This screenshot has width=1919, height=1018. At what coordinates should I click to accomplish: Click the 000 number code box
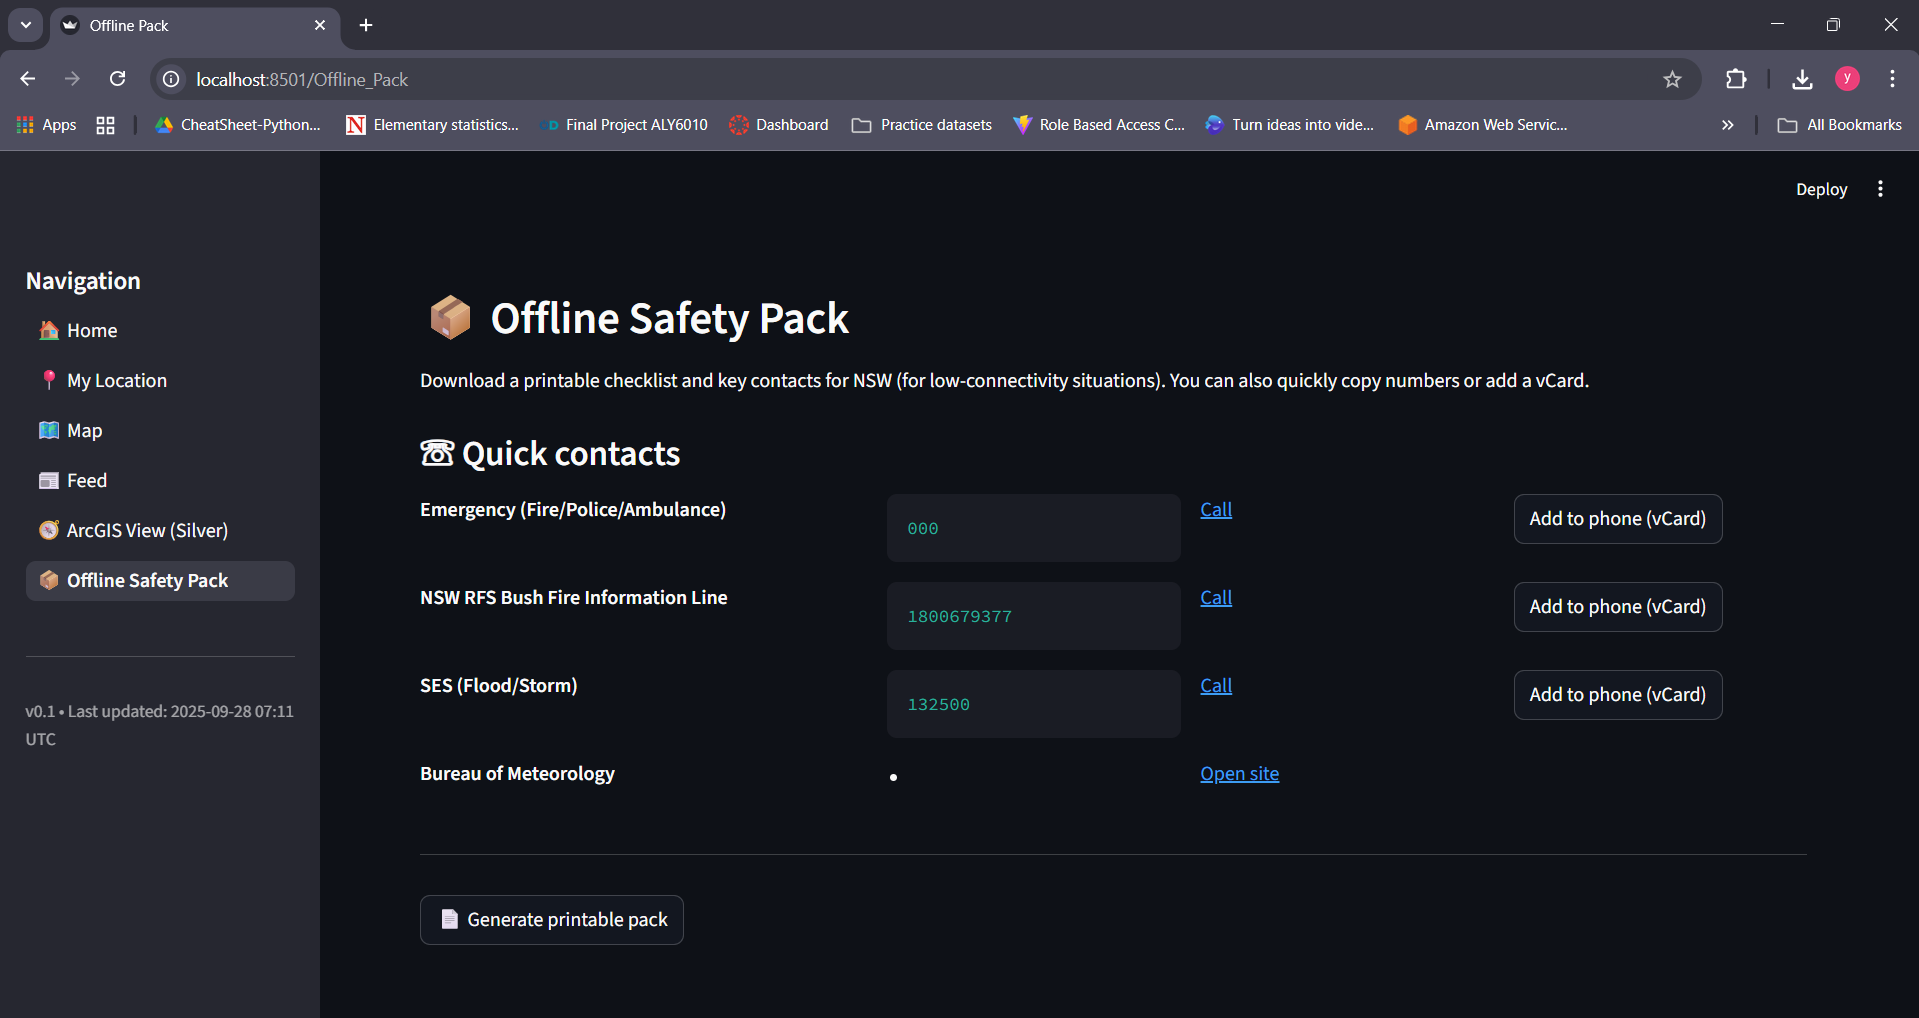coord(1034,528)
